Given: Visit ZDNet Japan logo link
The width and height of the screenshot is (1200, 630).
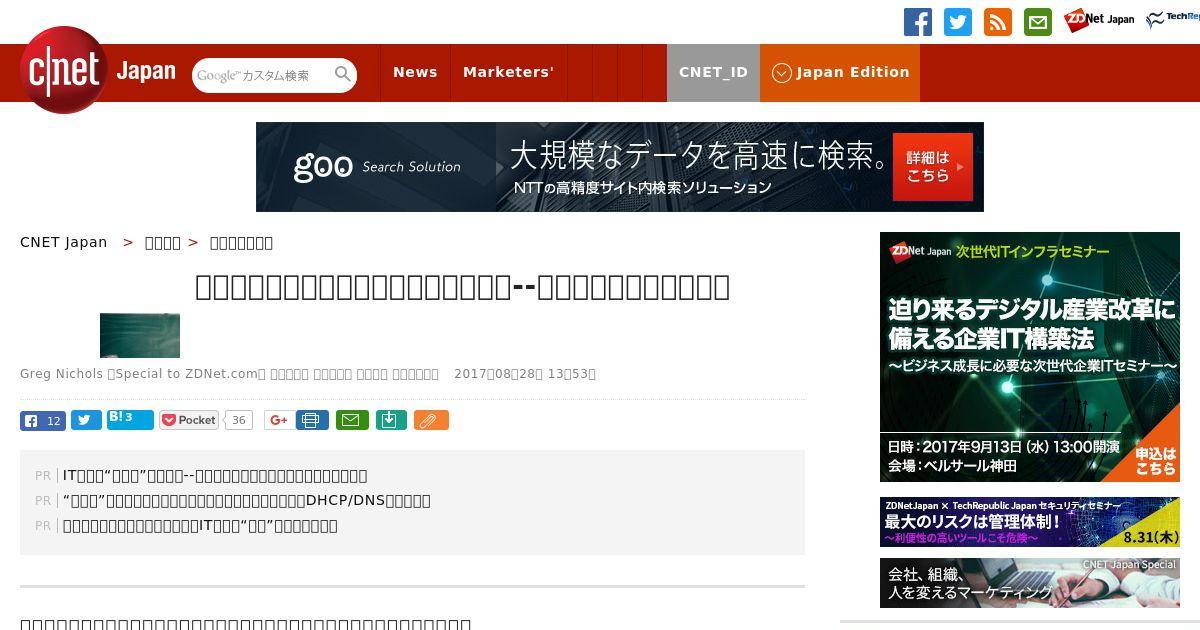Looking at the screenshot, I should click(x=1099, y=20).
